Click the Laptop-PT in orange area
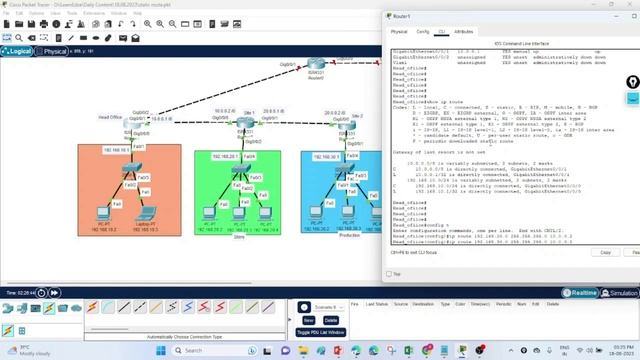 click(x=146, y=213)
